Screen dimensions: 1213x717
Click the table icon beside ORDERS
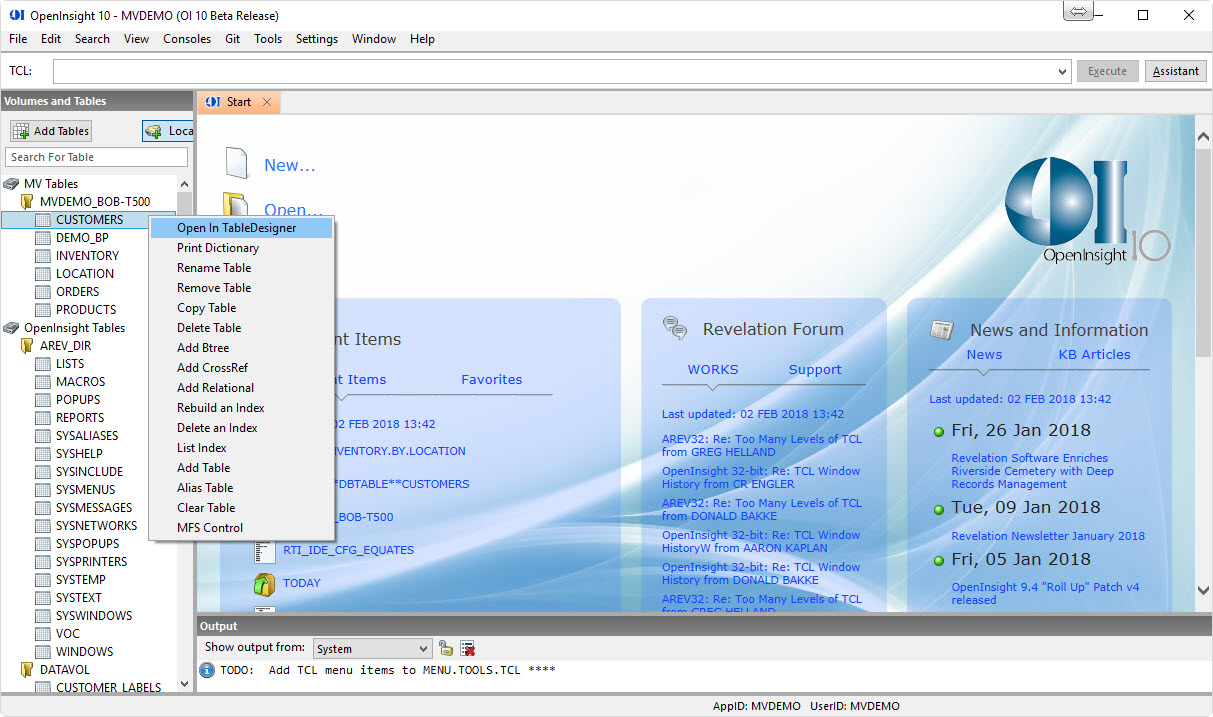pyautogui.click(x=43, y=292)
